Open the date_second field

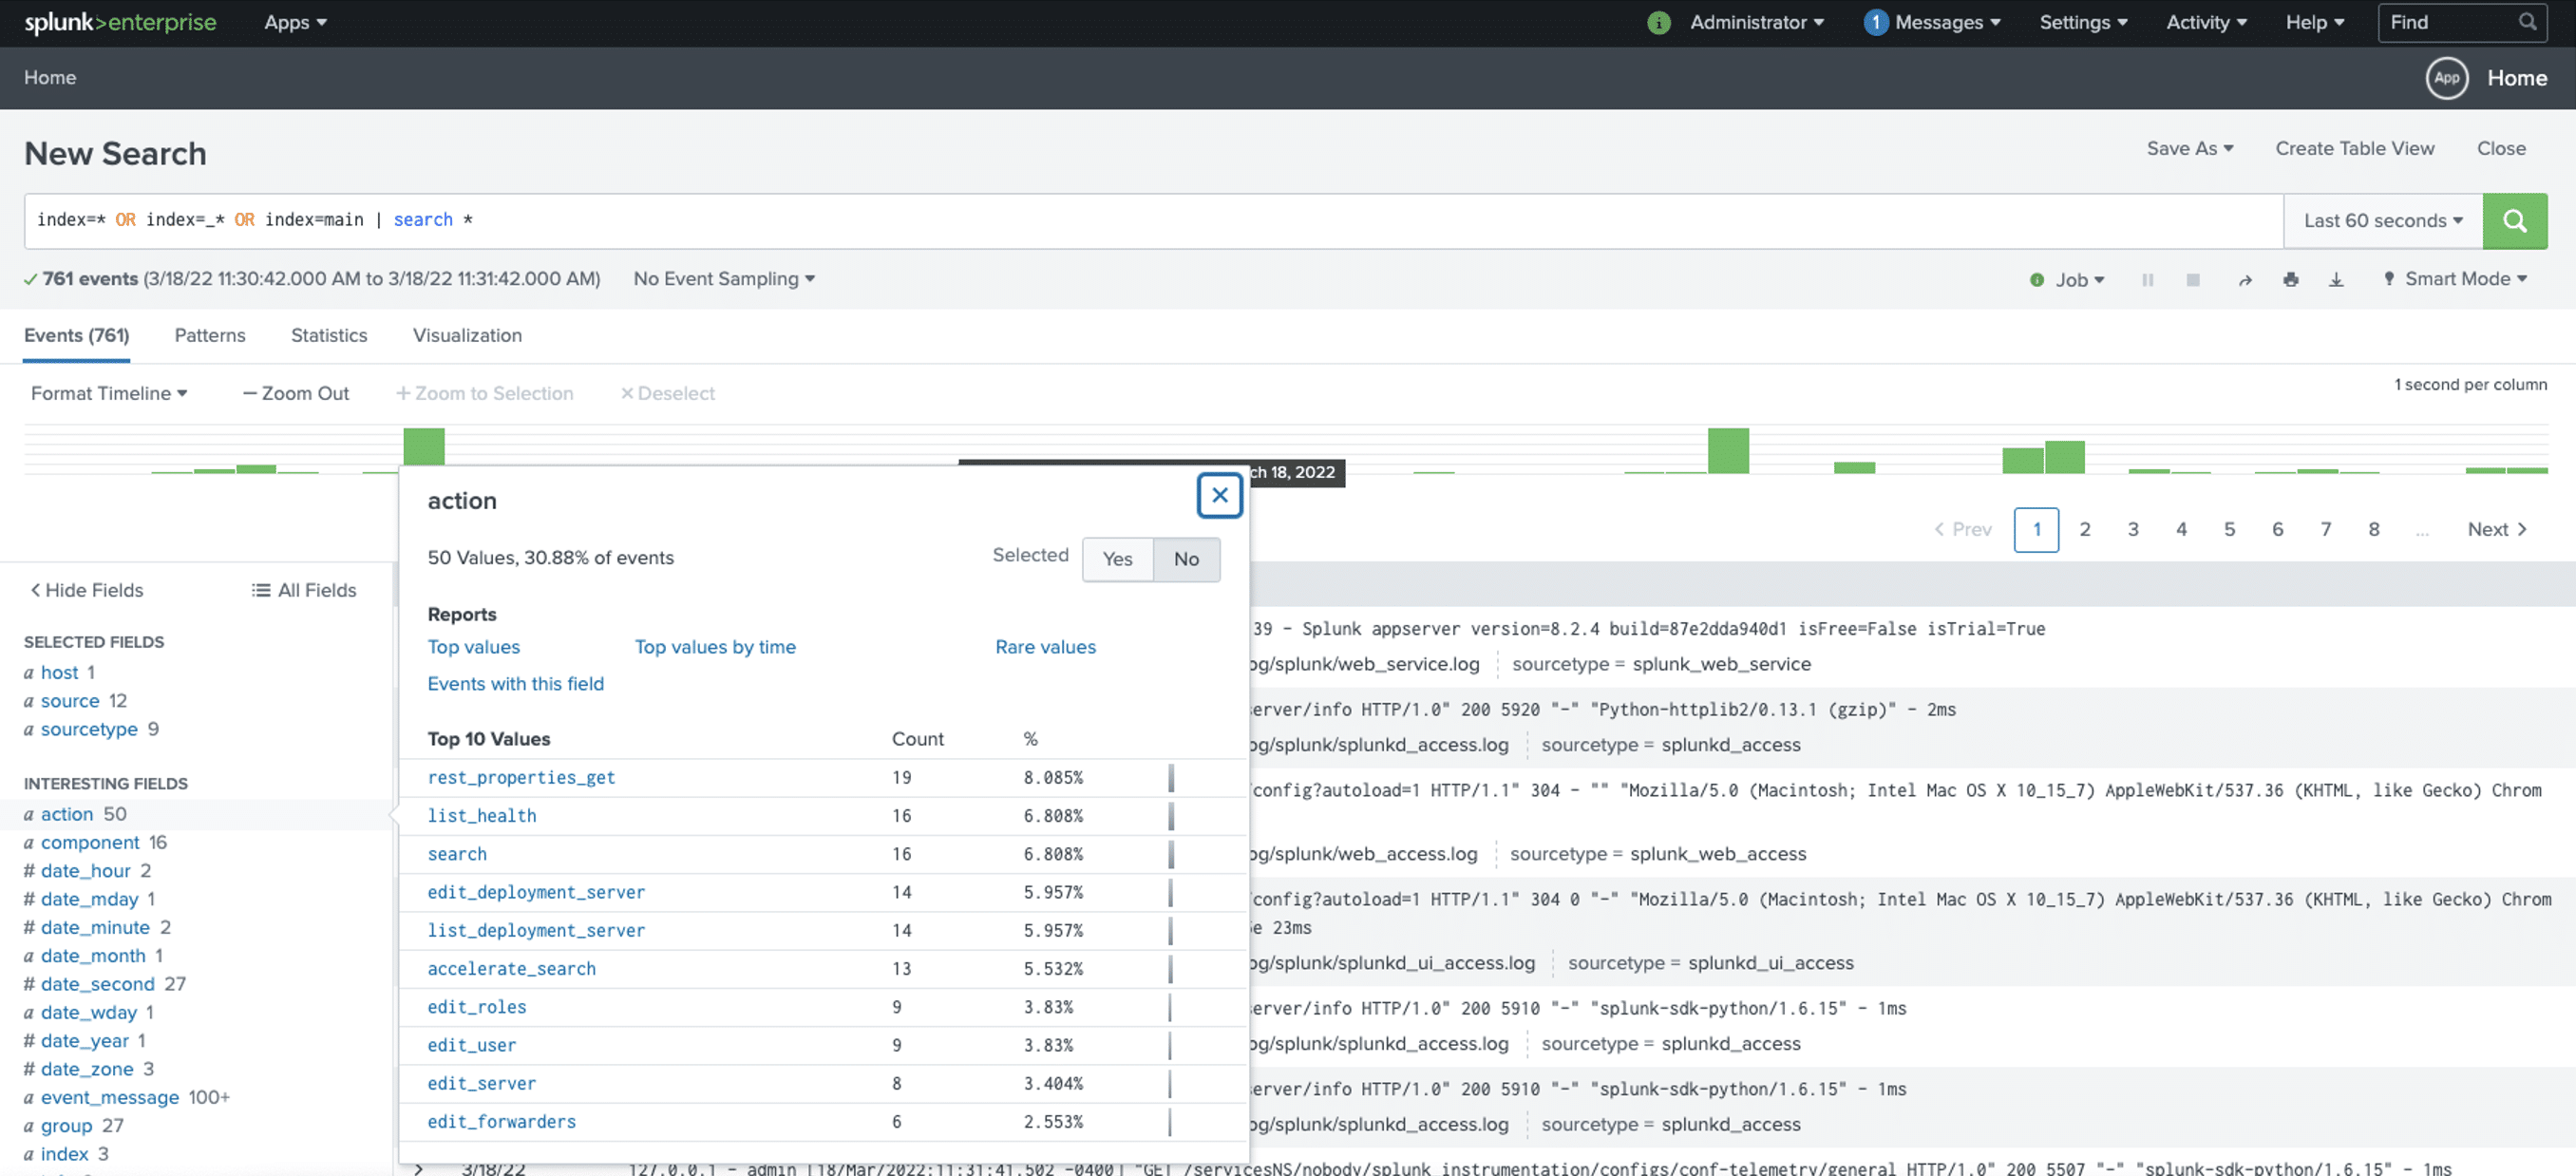click(97, 985)
